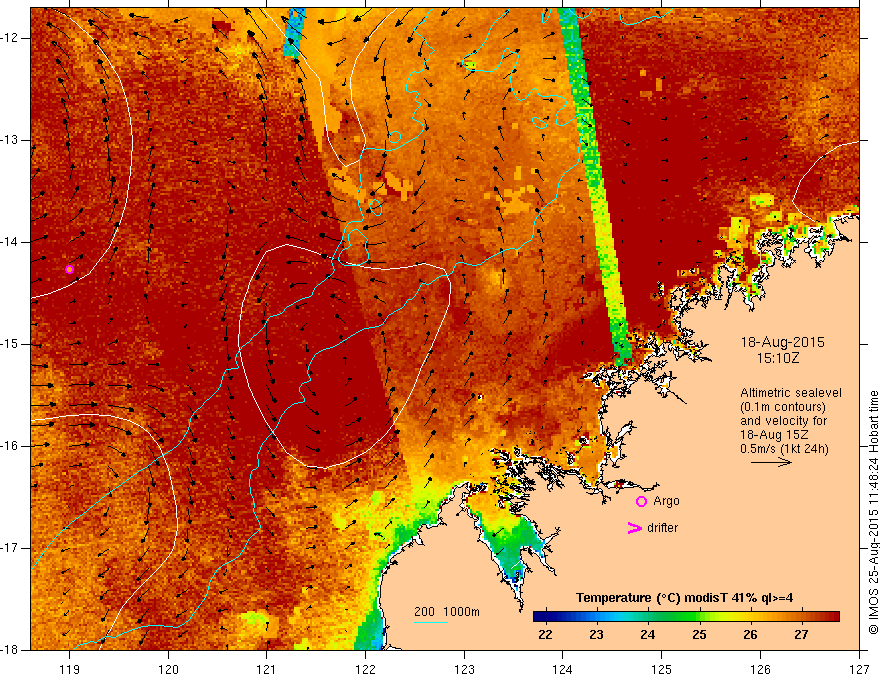Image resolution: width=880 pixels, height=680 pixels.
Task: Click the latitude label -13
Action: [11, 140]
